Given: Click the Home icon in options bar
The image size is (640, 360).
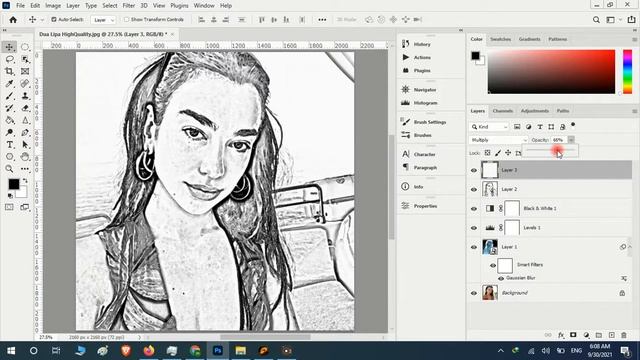Looking at the screenshot, I should pyautogui.click(x=13, y=20).
